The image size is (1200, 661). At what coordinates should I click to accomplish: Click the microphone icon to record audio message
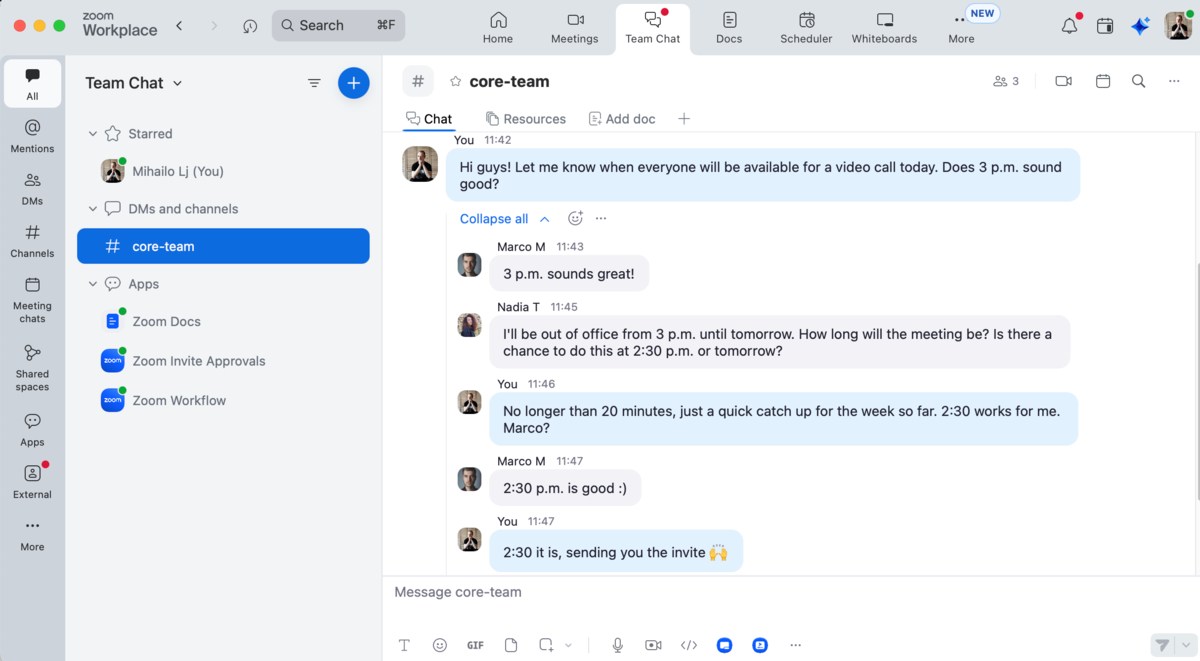coord(617,645)
